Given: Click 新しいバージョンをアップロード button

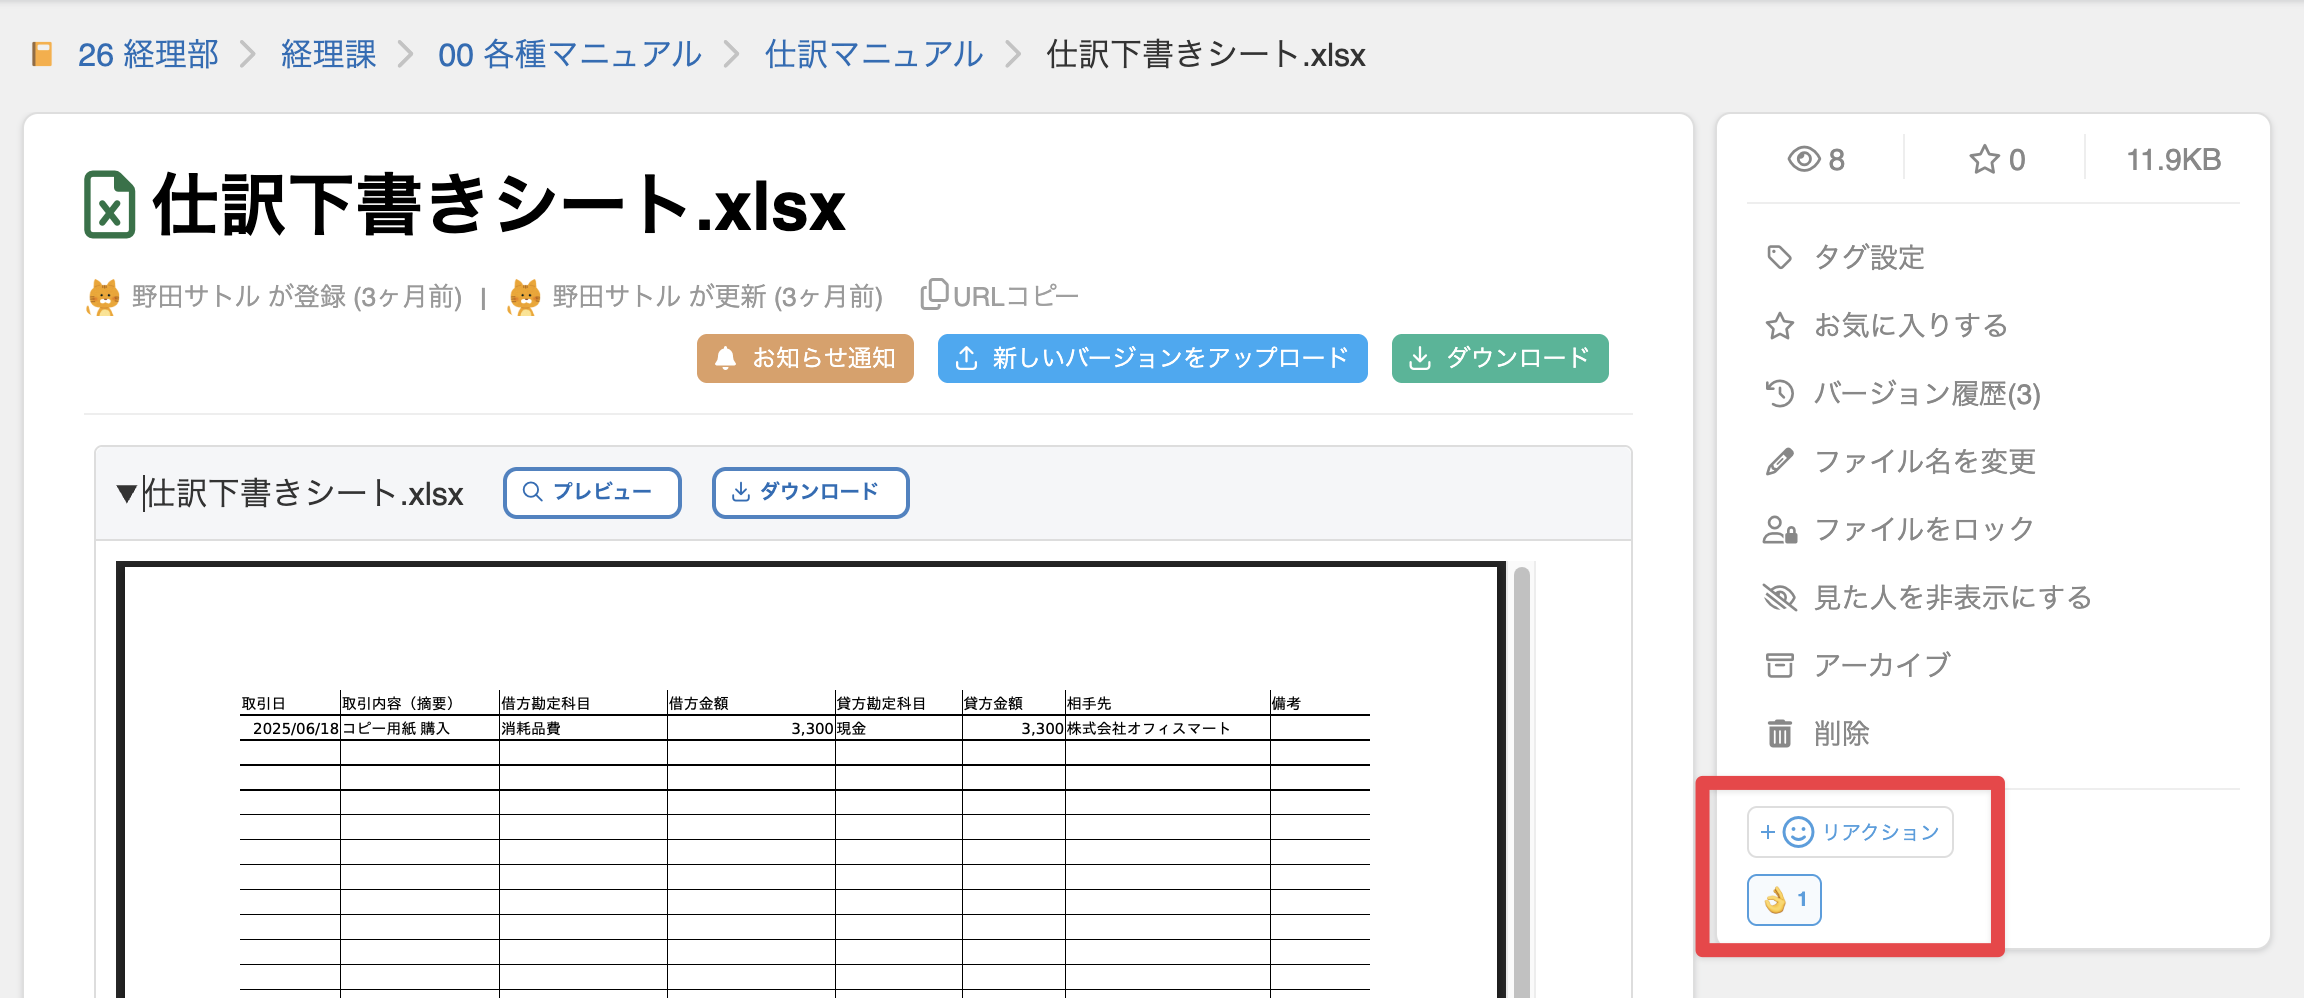Looking at the screenshot, I should pyautogui.click(x=1152, y=358).
